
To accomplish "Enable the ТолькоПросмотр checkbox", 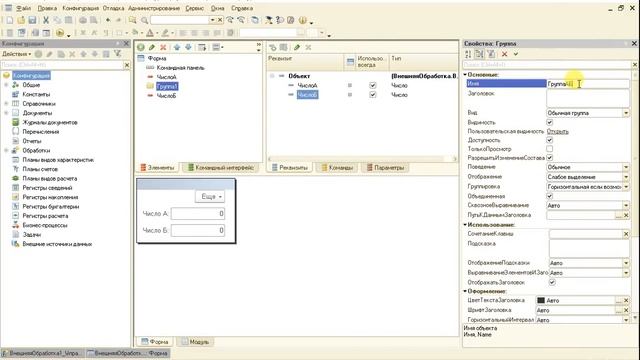I will pyautogui.click(x=550, y=149).
